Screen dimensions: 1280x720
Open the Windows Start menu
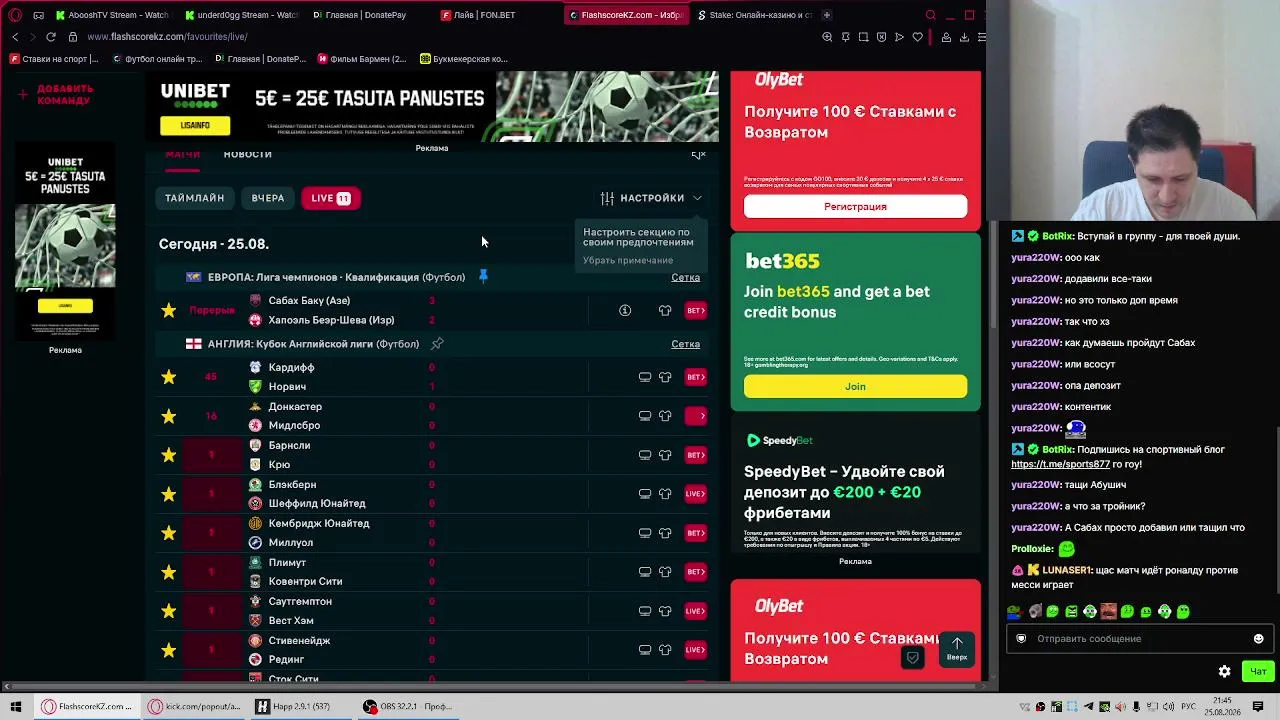coord(15,706)
